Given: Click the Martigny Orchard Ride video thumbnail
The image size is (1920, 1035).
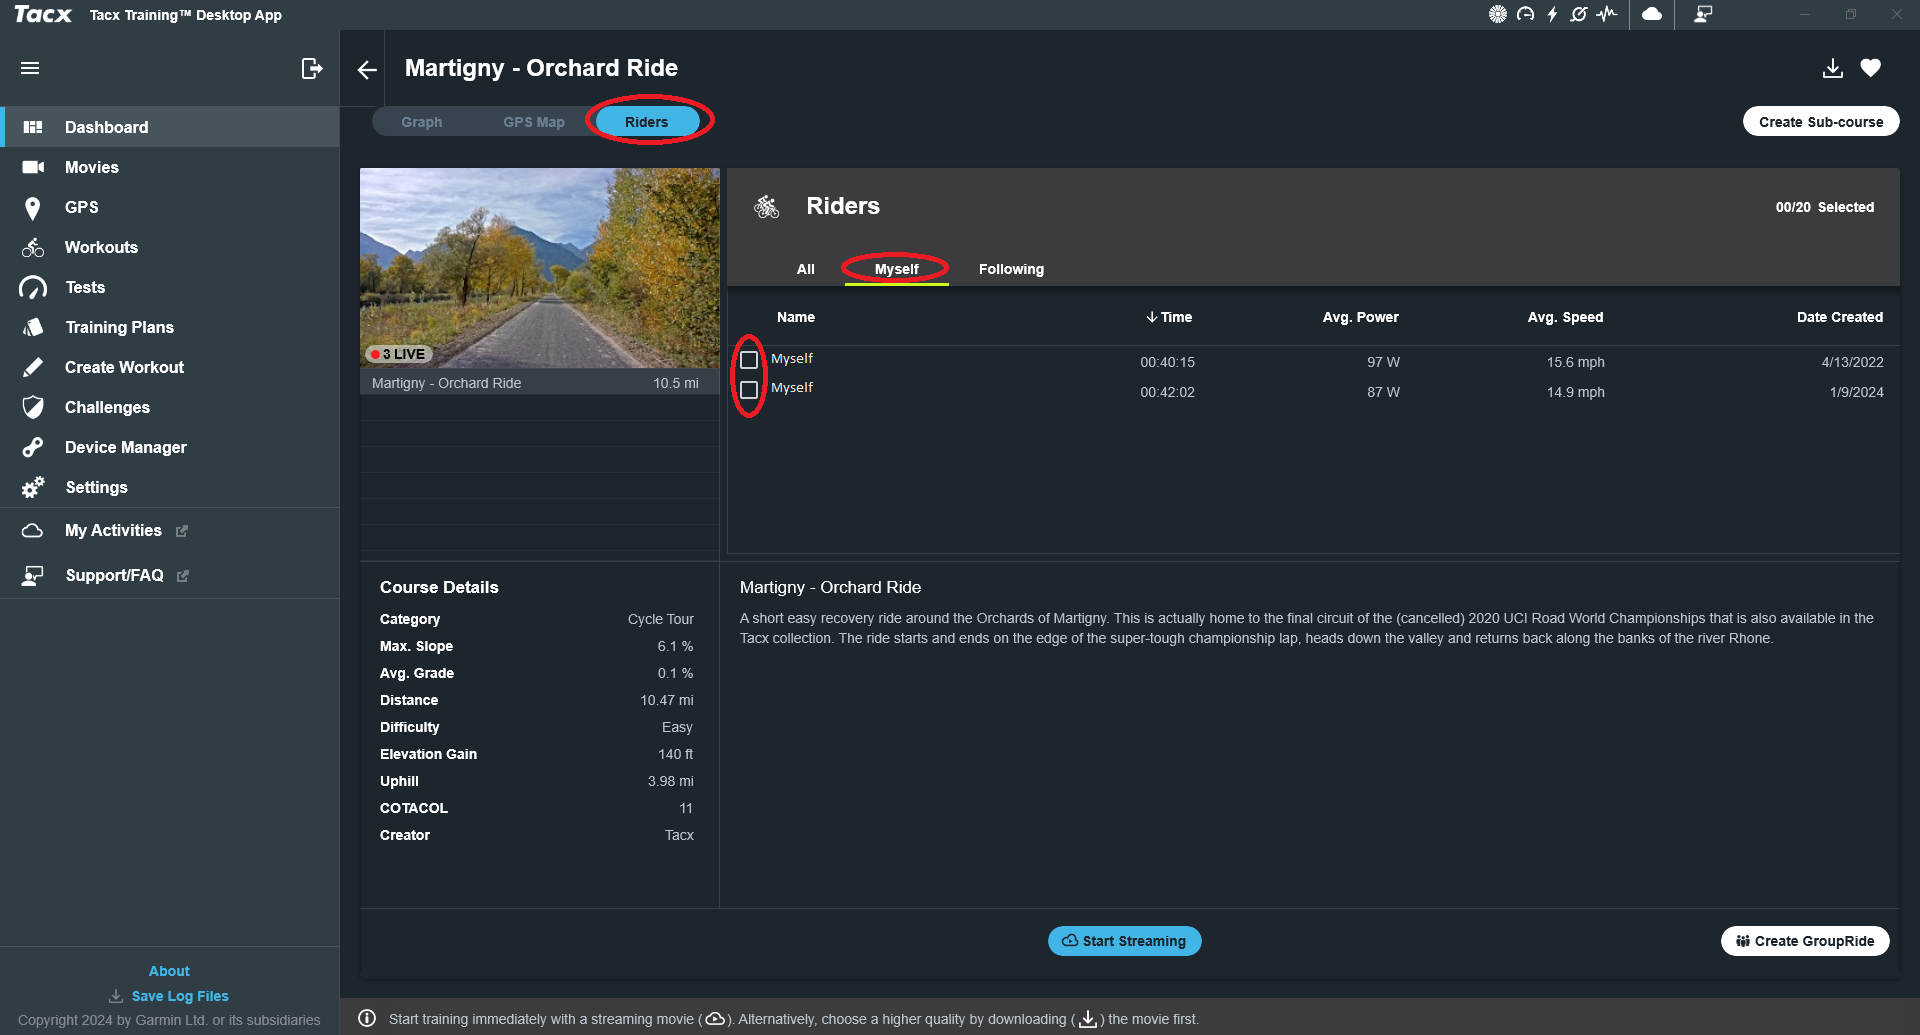Looking at the screenshot, I should coord(540,268).
